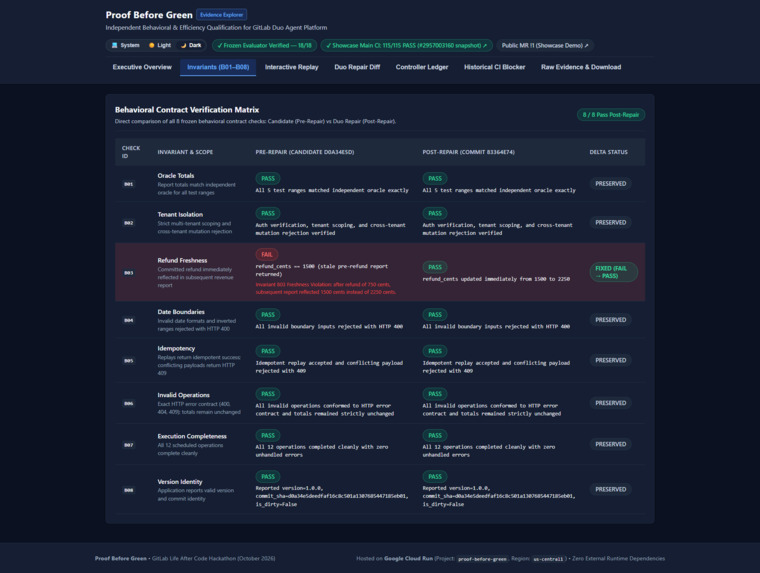760x573 pixels.
Task: Select the Invariants (B01–B08) tab
Action: pyautogui.click(x=218, y=67)
